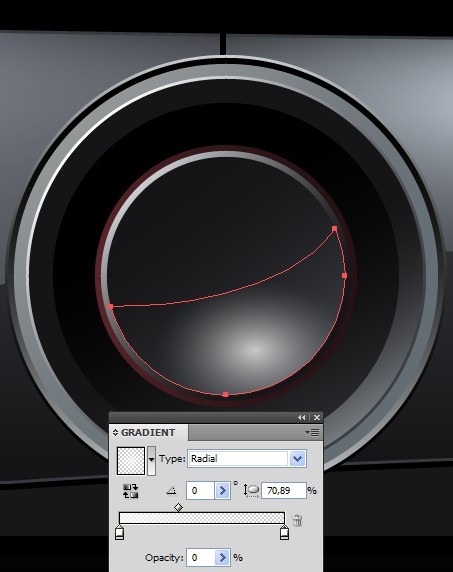Select the right gradient color stop
The width and height of the screenshot is (453, 572).
click(284, 532)
